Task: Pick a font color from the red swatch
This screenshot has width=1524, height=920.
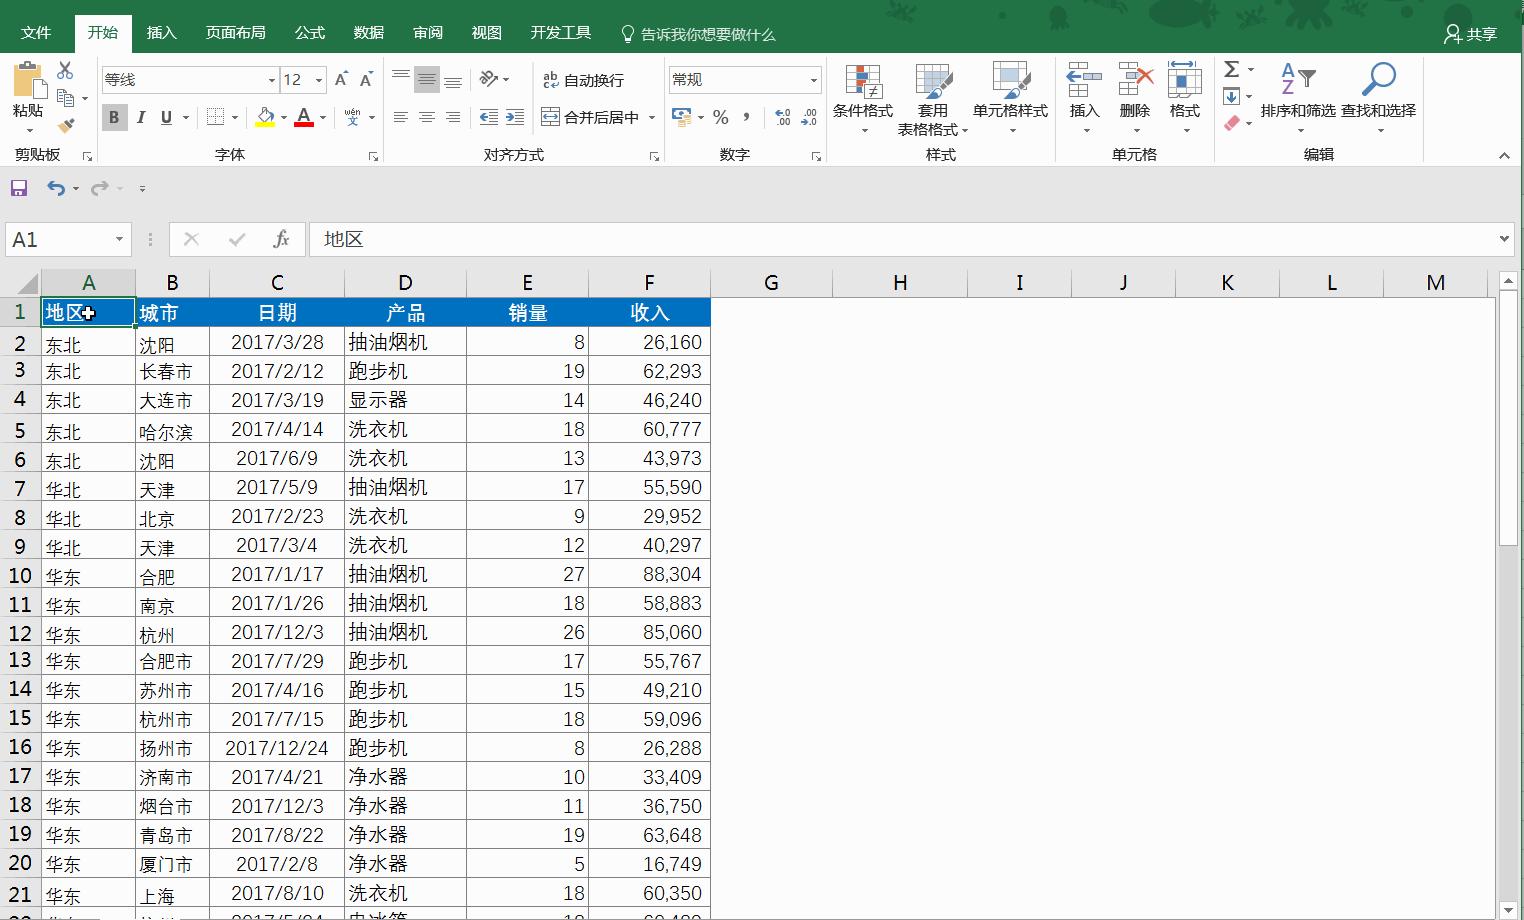Action: (305, 126)
